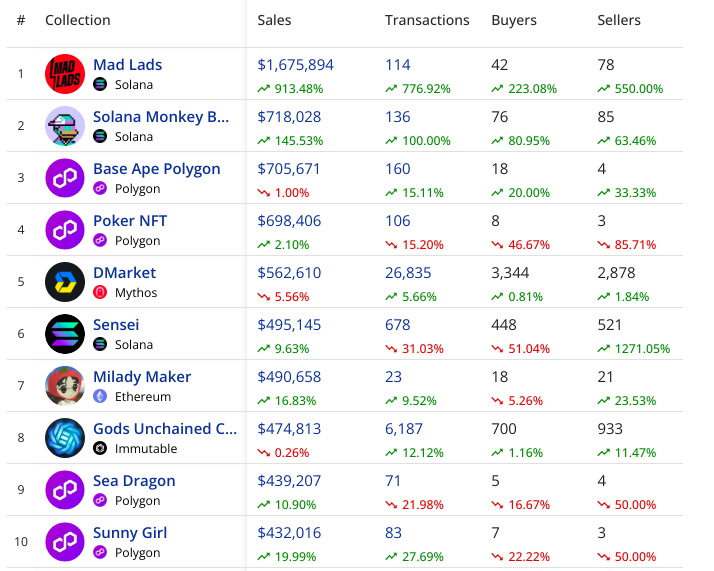714x571 pixels.
Task: Click the Ethereum chain label
Action: click(143, 397)
